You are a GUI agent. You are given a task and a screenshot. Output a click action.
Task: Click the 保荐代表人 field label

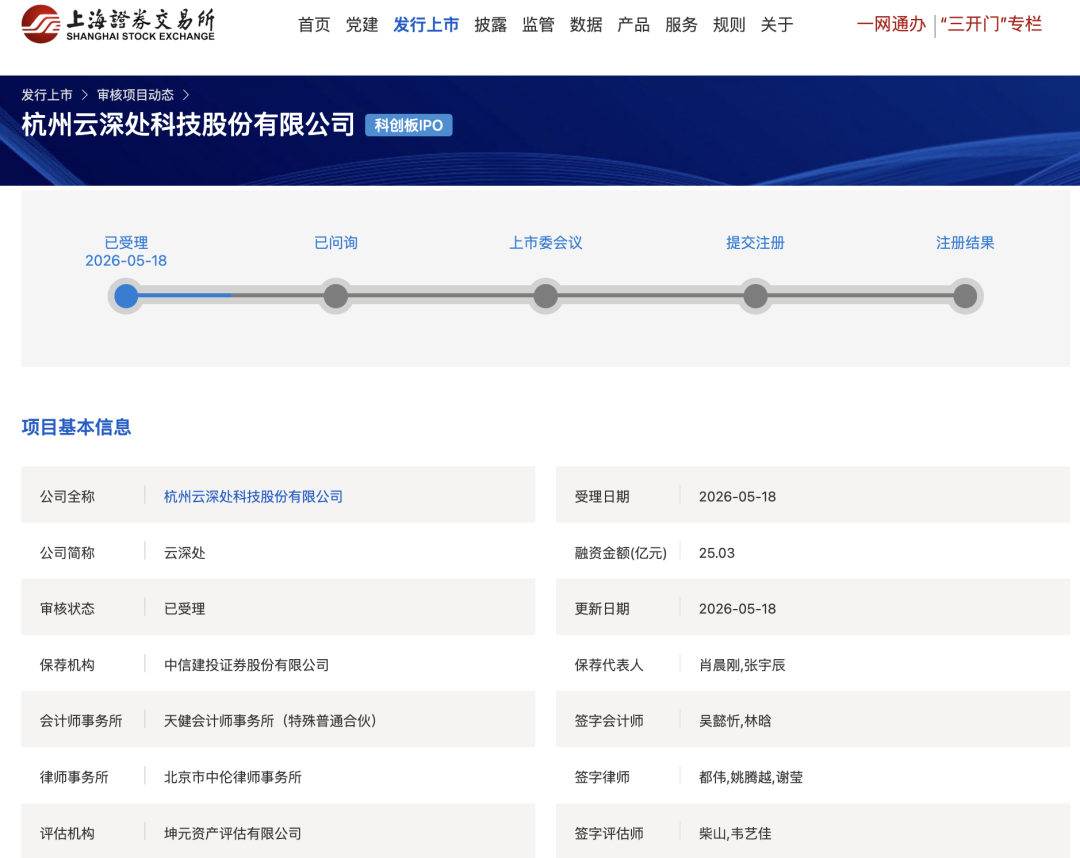pos(609,665)
